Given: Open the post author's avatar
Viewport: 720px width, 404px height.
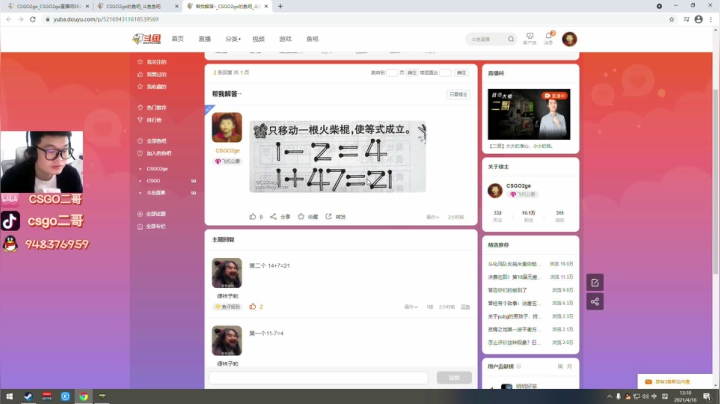Looking at the screenshot, I should 227,128.
